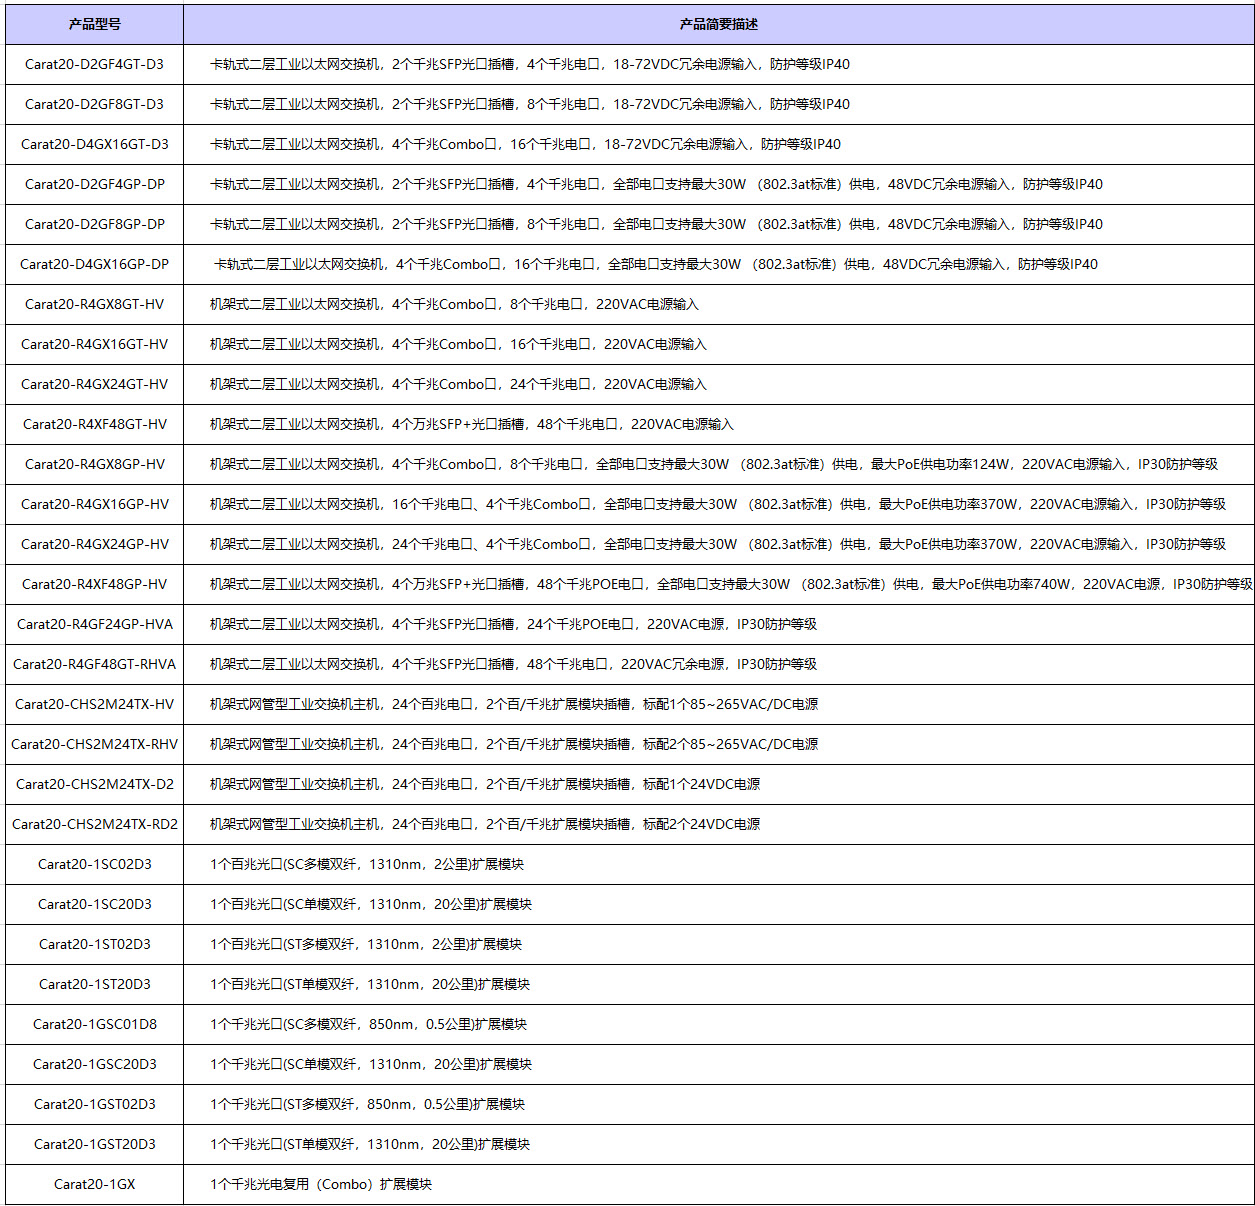Click model Carat20-R4GF24GP-HVA
The width and height of the screenshot is (1255, 1206).
tap(95, 624)
